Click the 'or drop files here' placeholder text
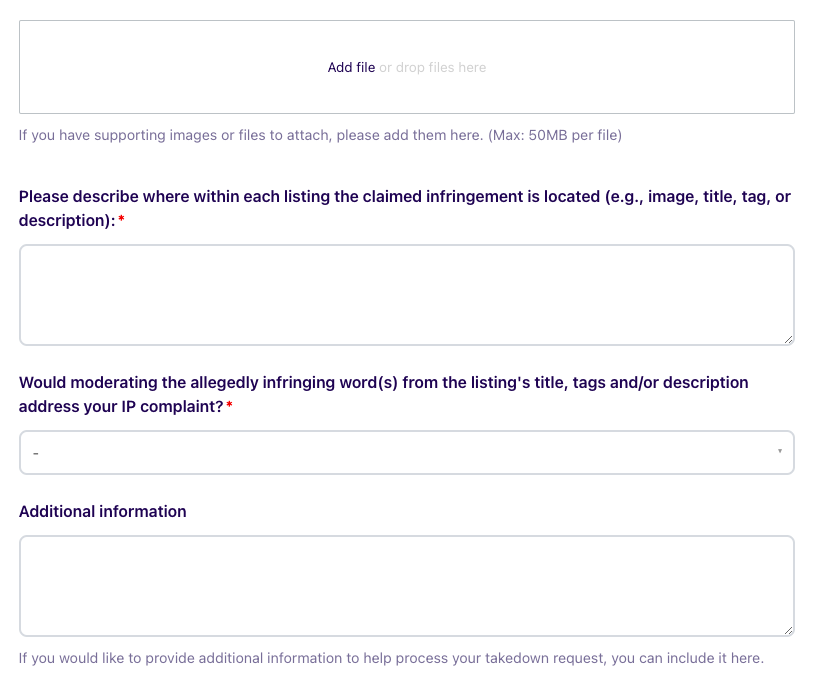The image size is (823, 678). [432, 68]
